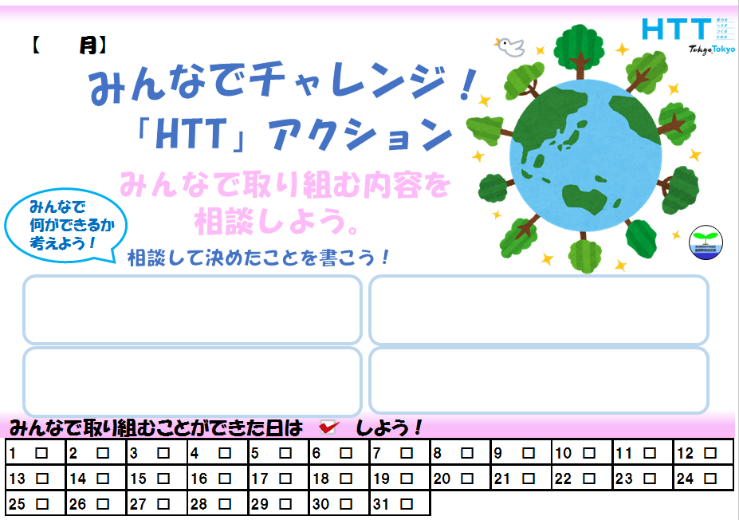
Task: Tick the checkbox for day 31
Action: 407,504
